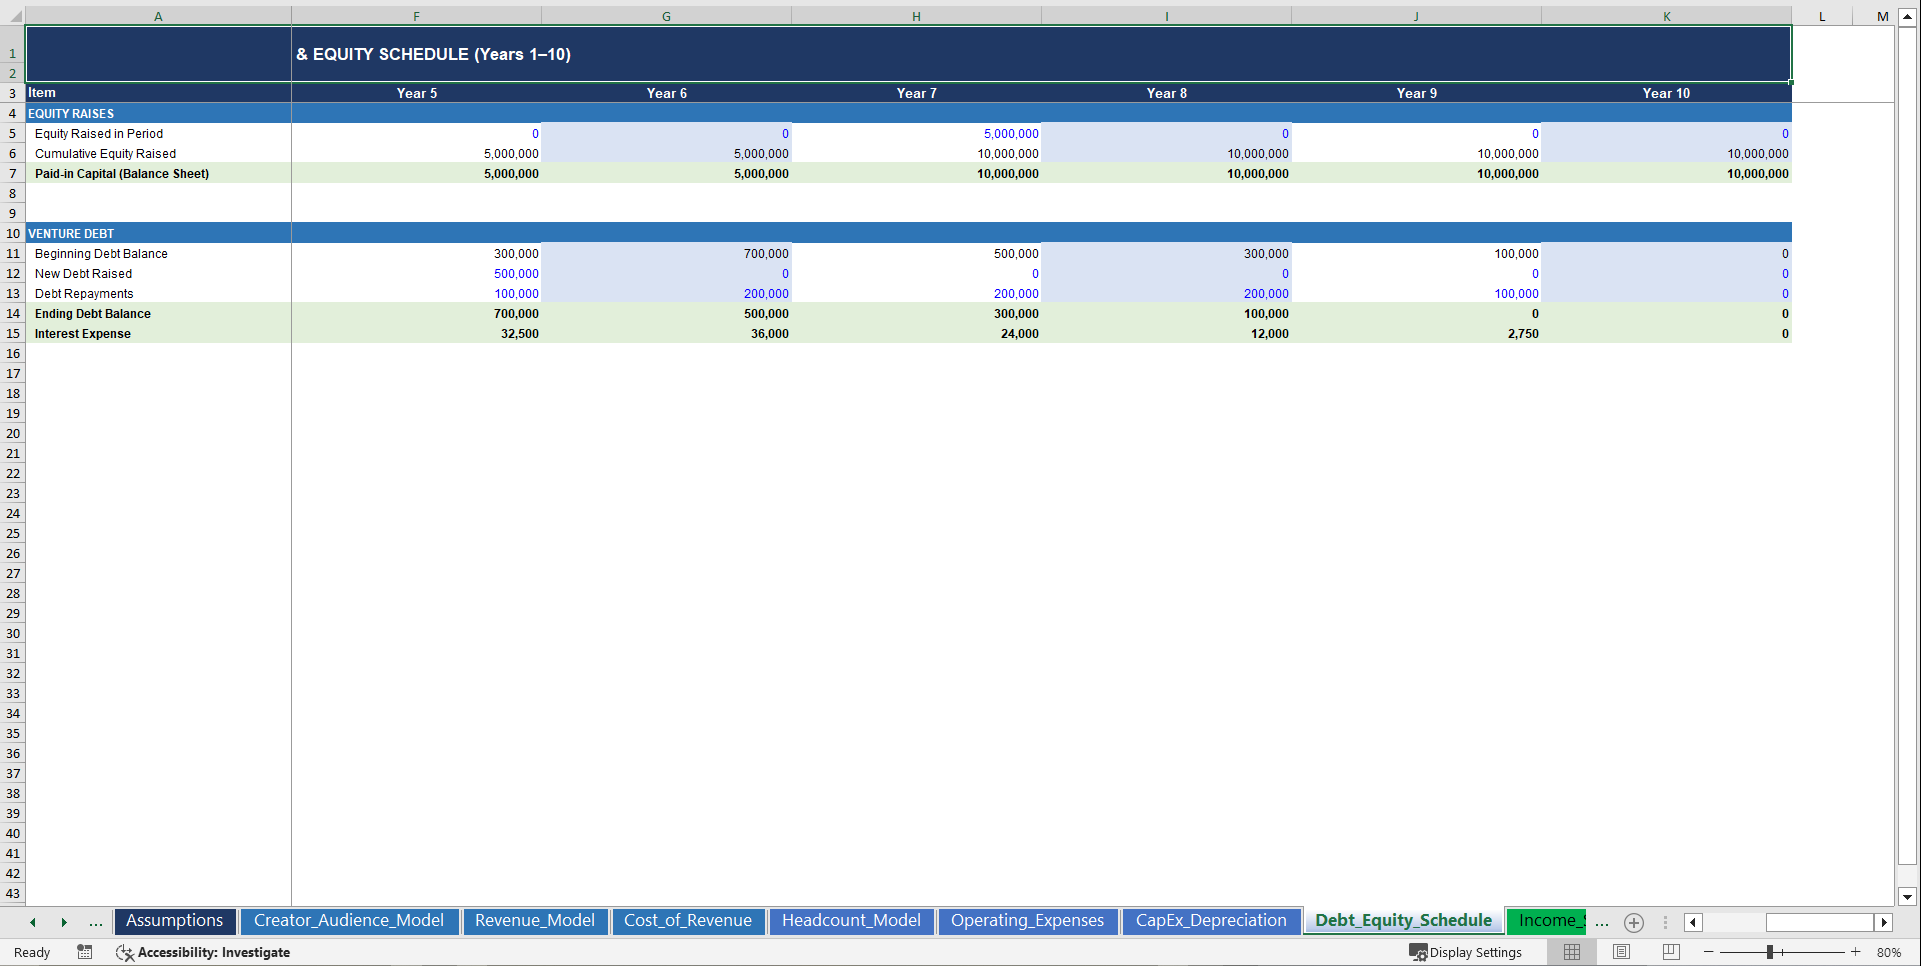Expand hidden sheets via the ellipsis before Assumptions
Viewport: 1921px width, 966px height.
point(96,922)
